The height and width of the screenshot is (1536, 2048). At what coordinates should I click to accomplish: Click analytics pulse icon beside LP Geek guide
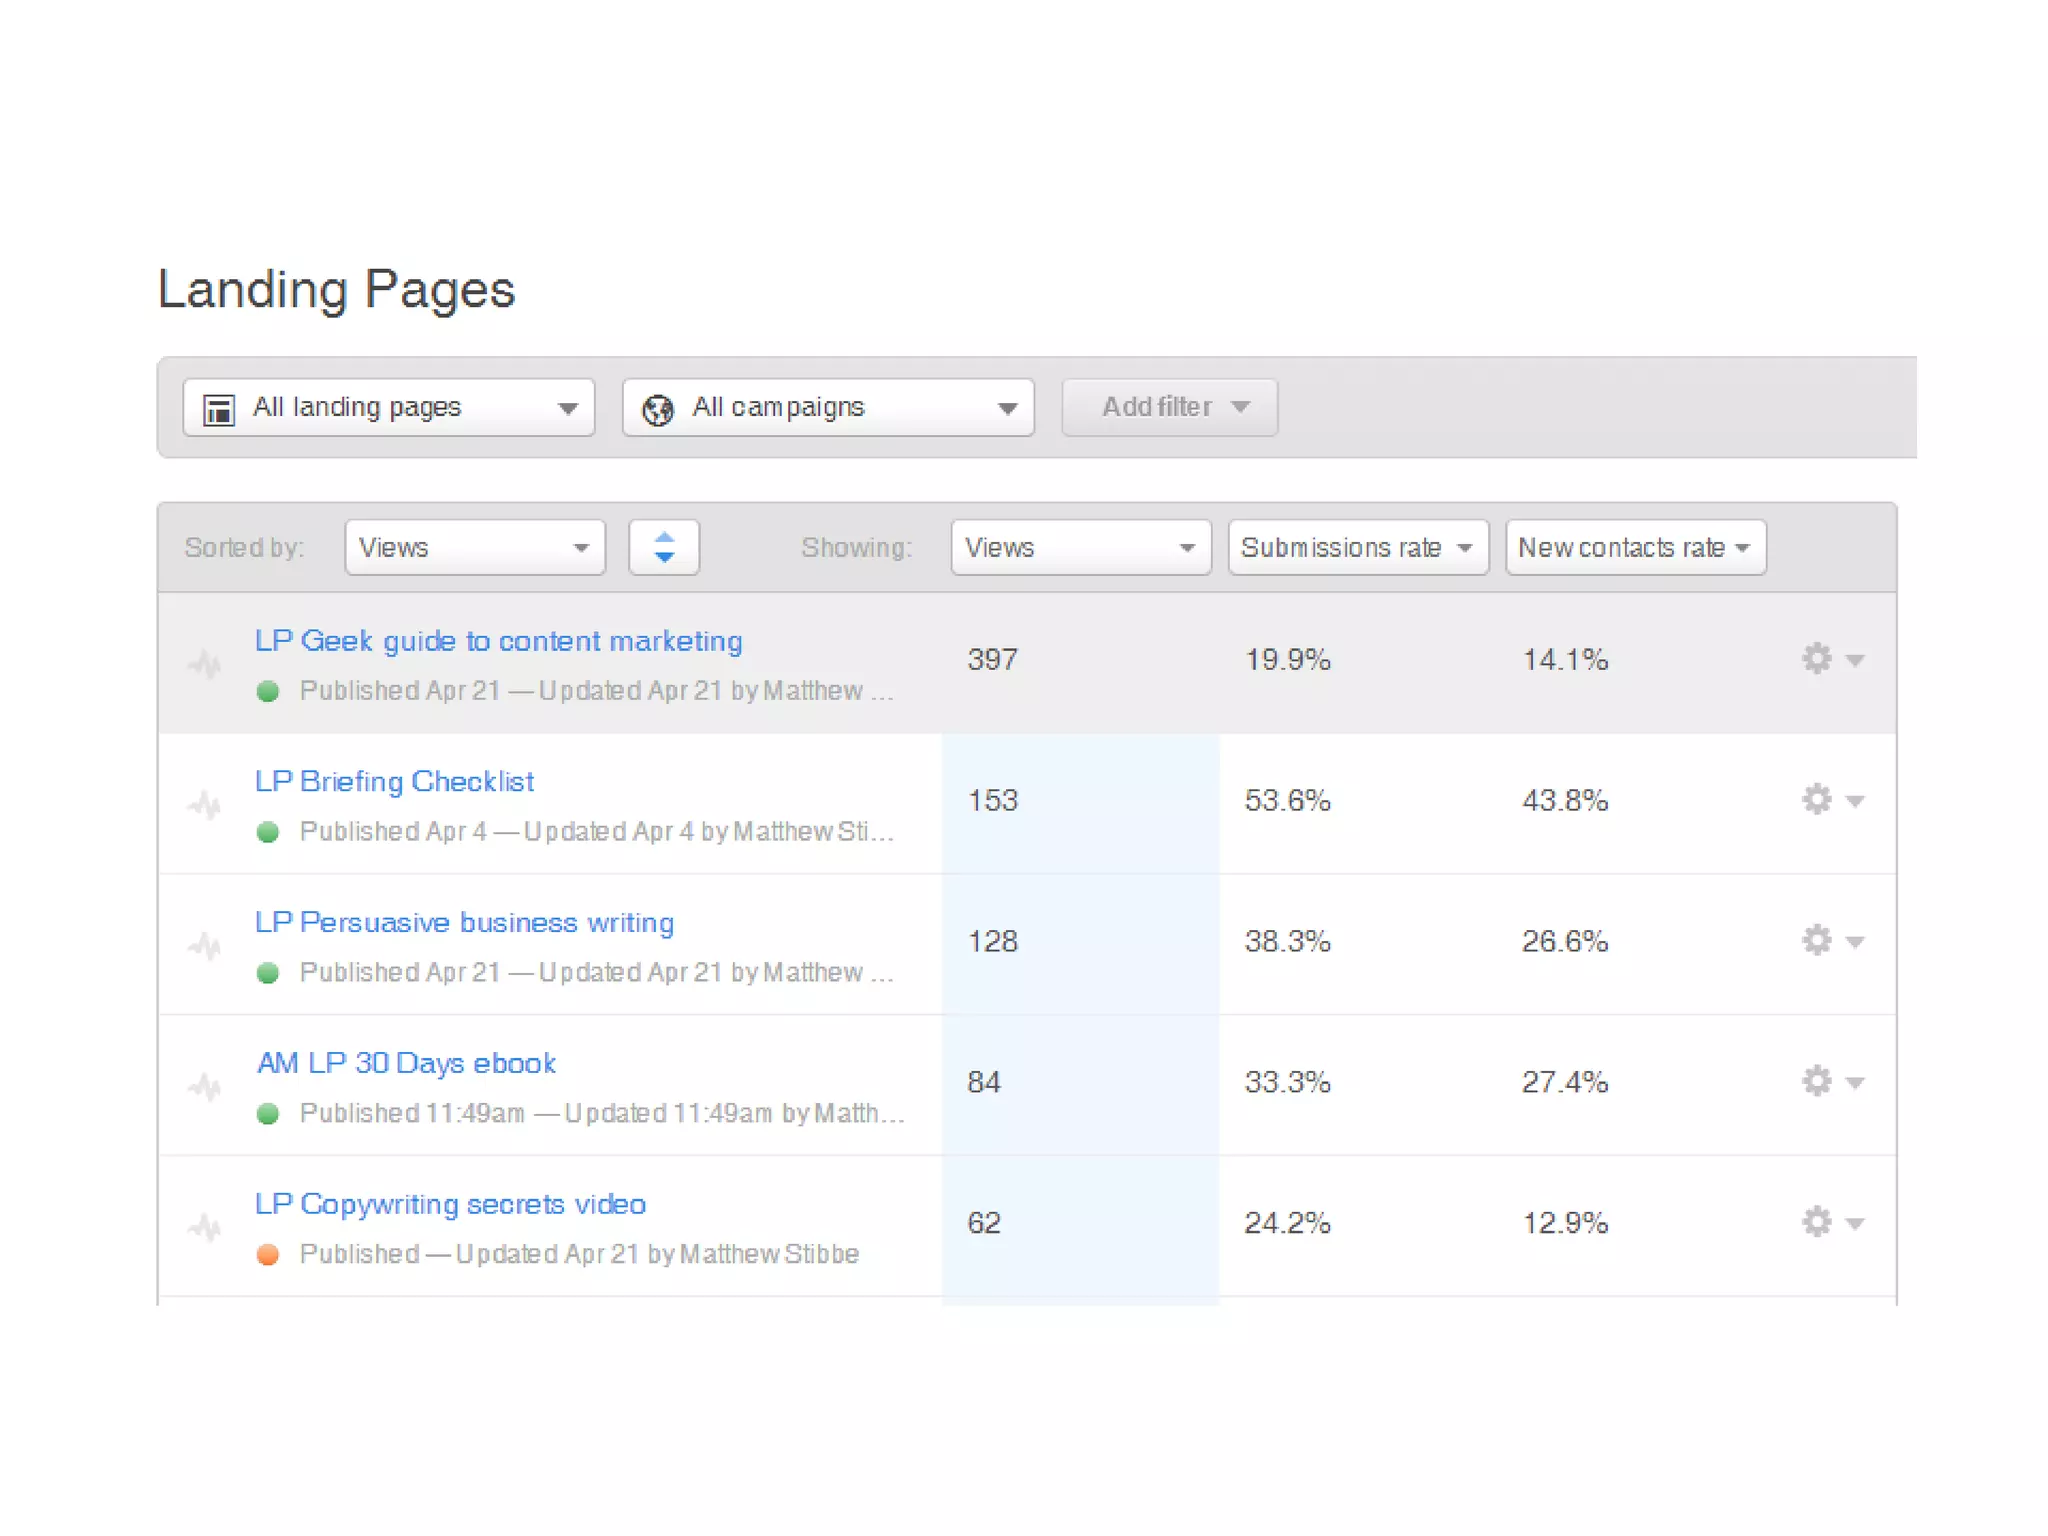(x=205, y=663)
